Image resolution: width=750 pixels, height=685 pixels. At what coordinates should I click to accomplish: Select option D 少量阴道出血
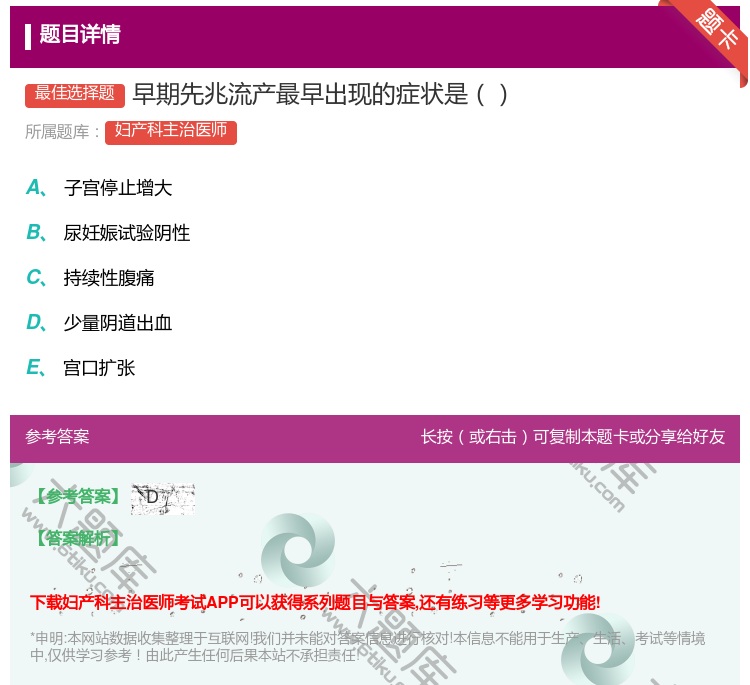pos(99,323)
